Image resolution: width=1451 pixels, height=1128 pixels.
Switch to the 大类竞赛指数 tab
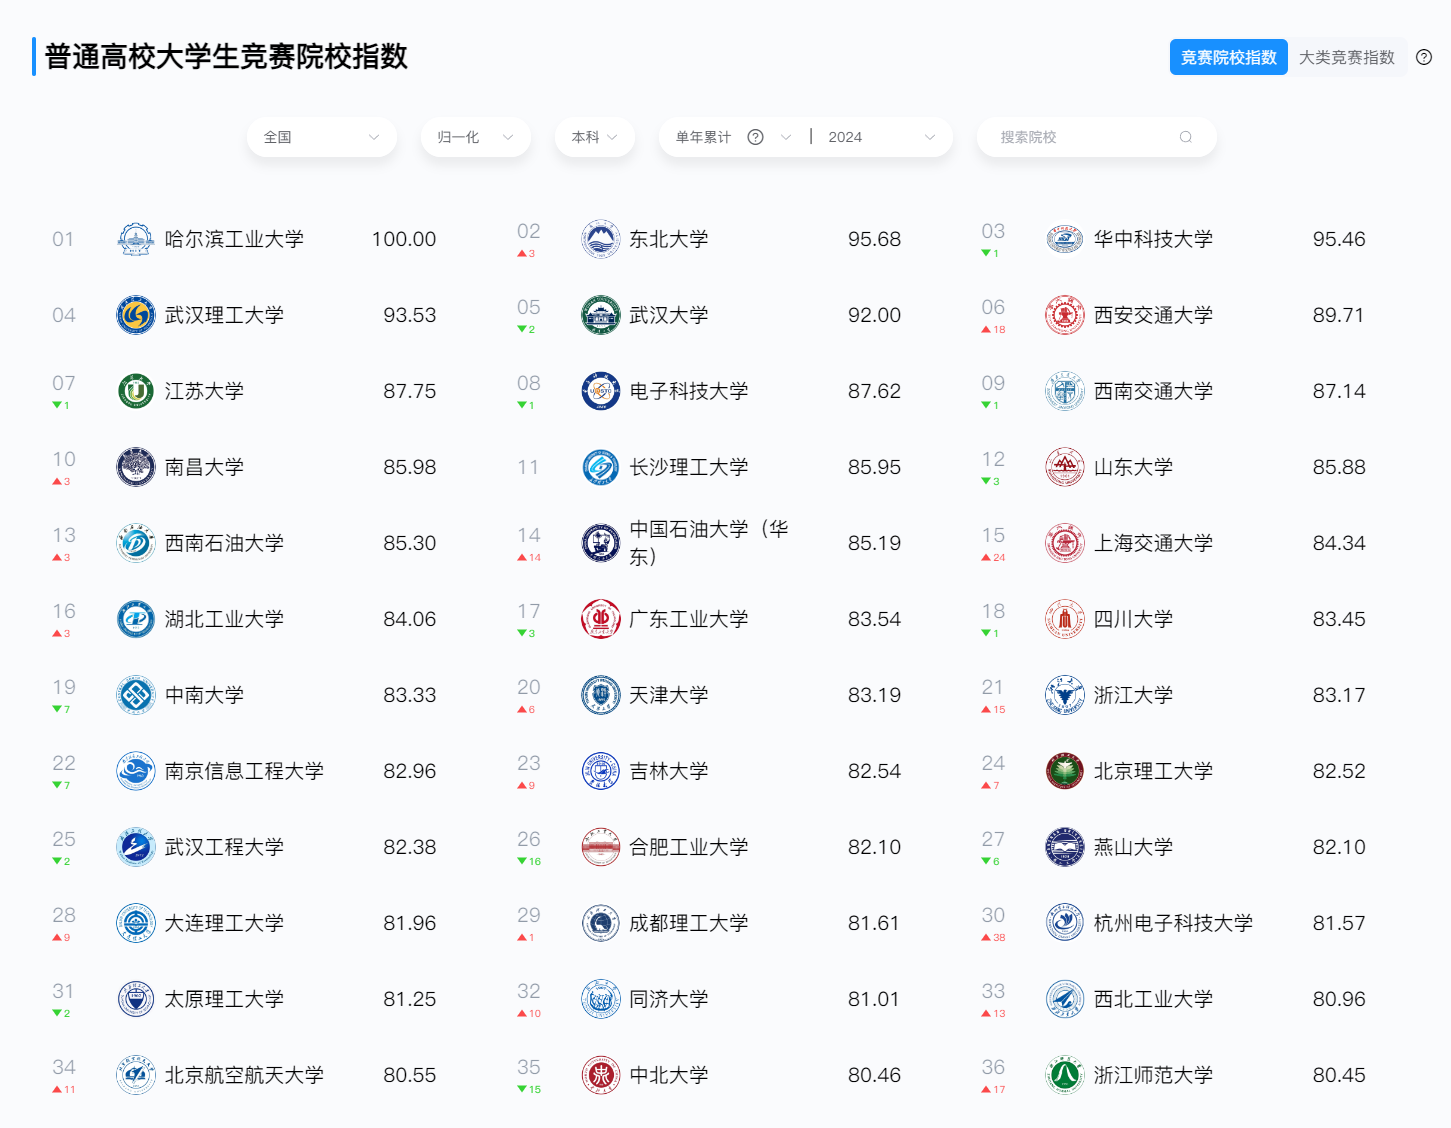point(1346,57)
